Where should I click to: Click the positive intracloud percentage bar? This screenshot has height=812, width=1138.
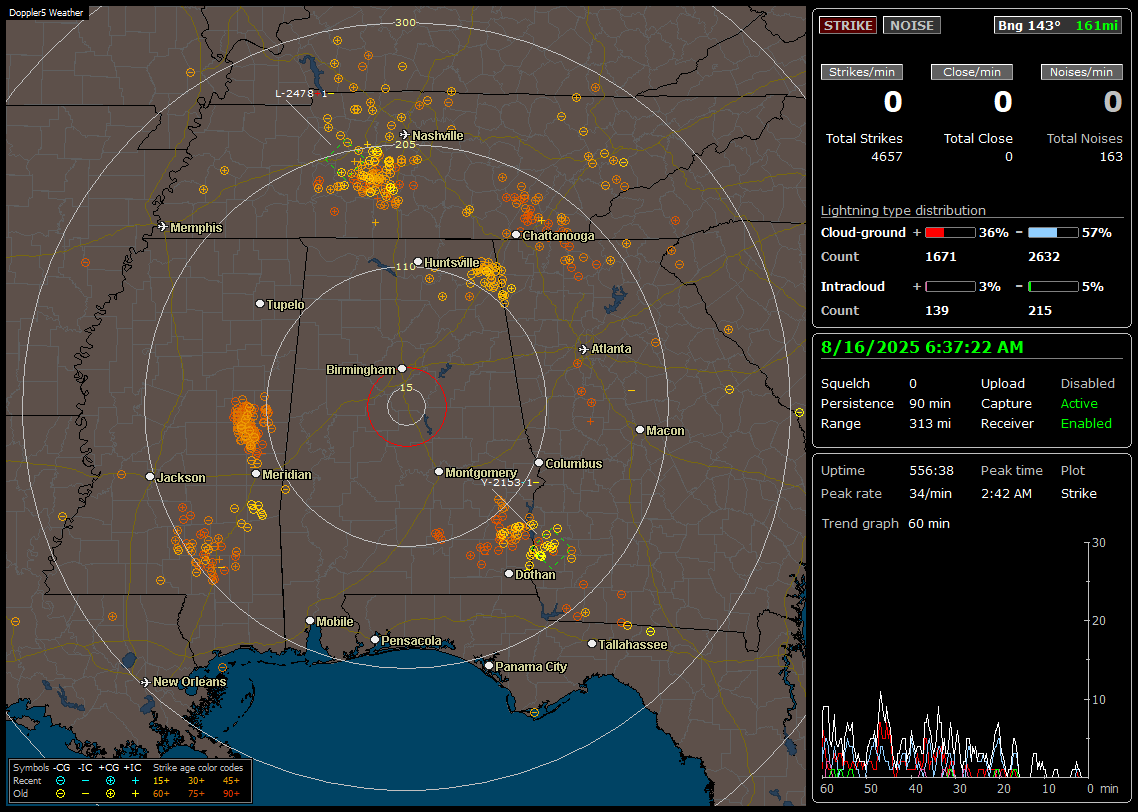coord(950,287)
